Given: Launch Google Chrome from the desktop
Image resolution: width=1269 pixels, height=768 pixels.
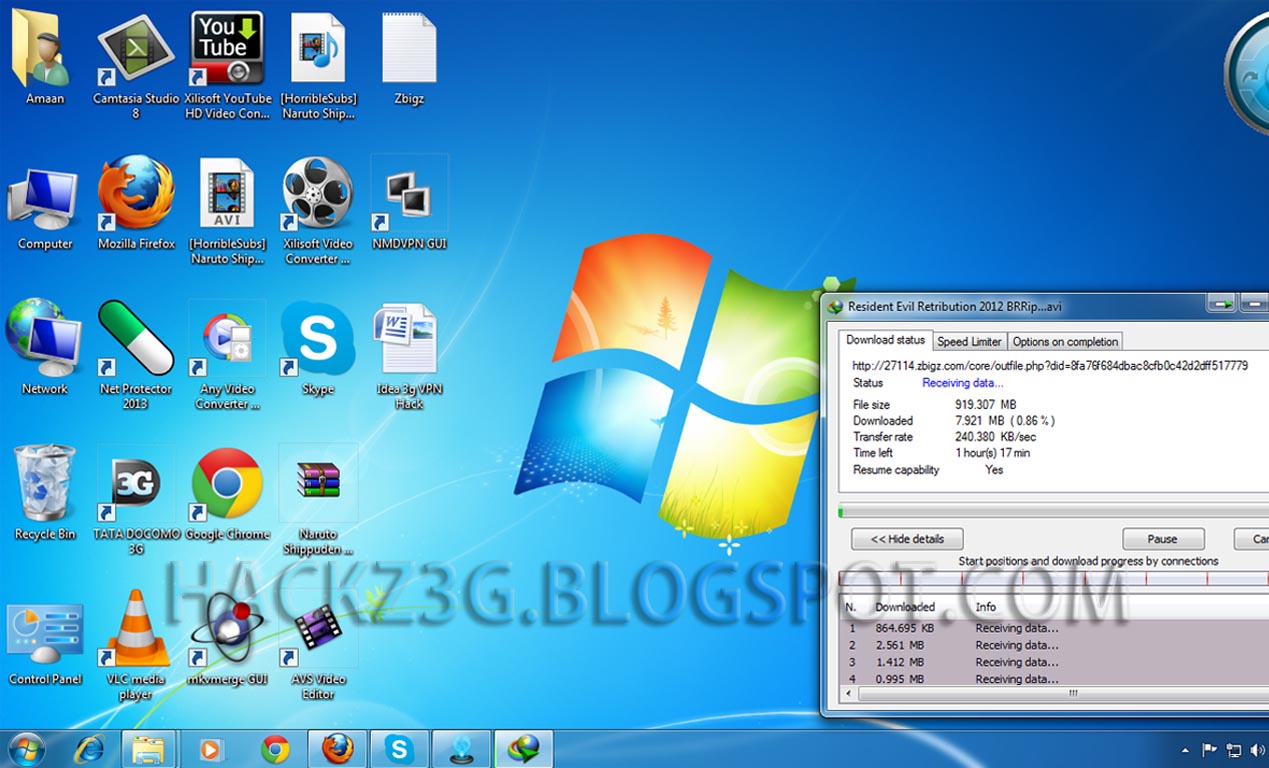Looking at the screenshot, I should pos(227,493).
